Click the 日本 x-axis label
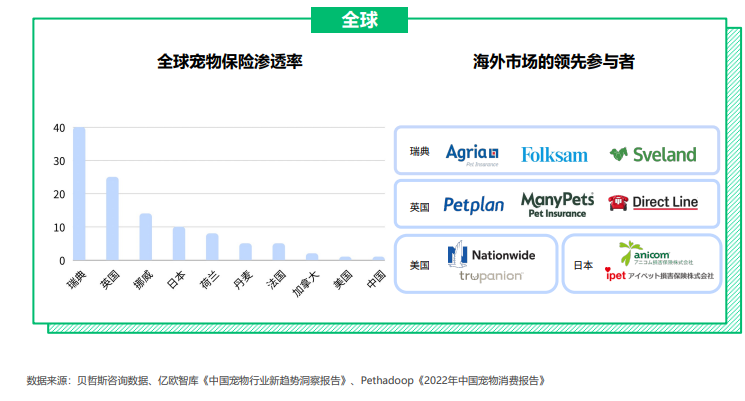 click(x=176, y=279)
